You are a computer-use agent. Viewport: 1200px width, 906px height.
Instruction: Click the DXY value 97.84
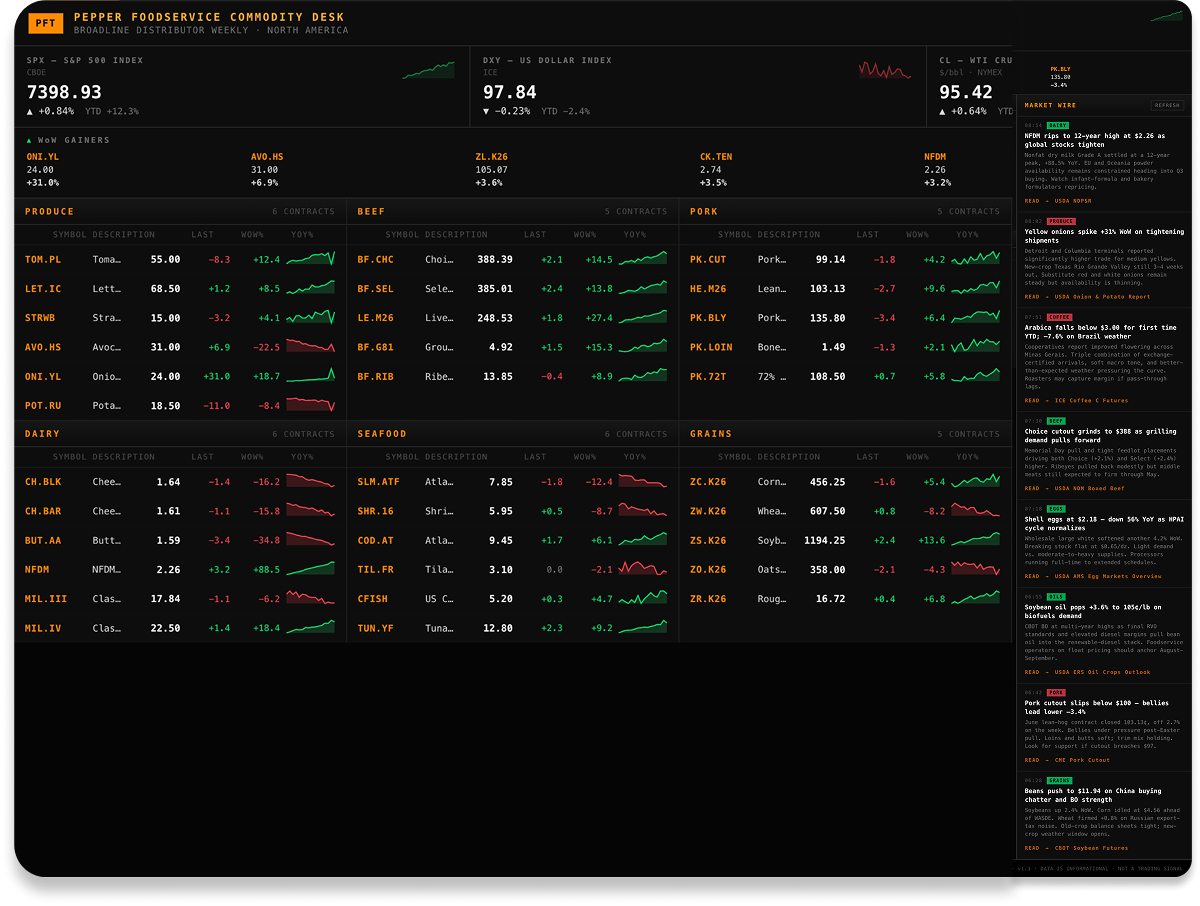click(x=510, y=93)
